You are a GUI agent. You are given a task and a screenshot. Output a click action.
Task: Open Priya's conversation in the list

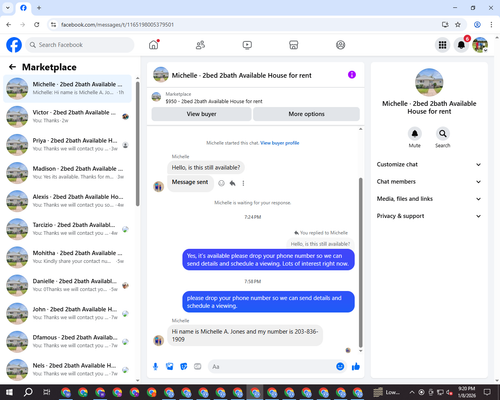point(67,145)
